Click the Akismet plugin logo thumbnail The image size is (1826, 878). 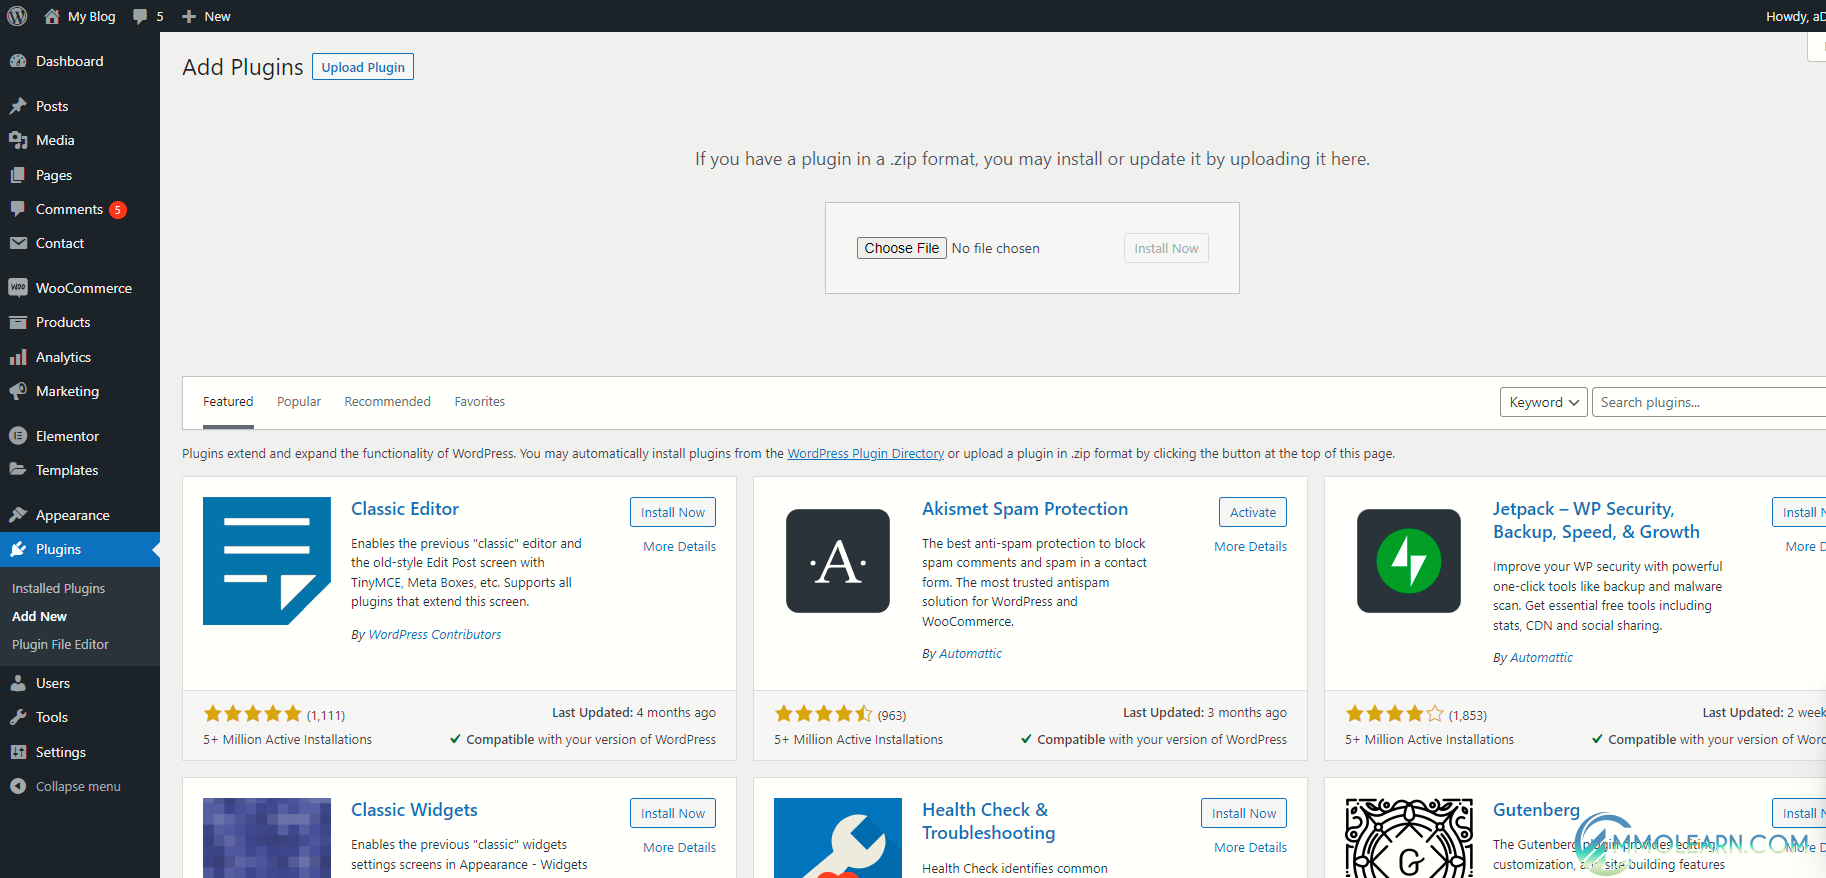838,561
